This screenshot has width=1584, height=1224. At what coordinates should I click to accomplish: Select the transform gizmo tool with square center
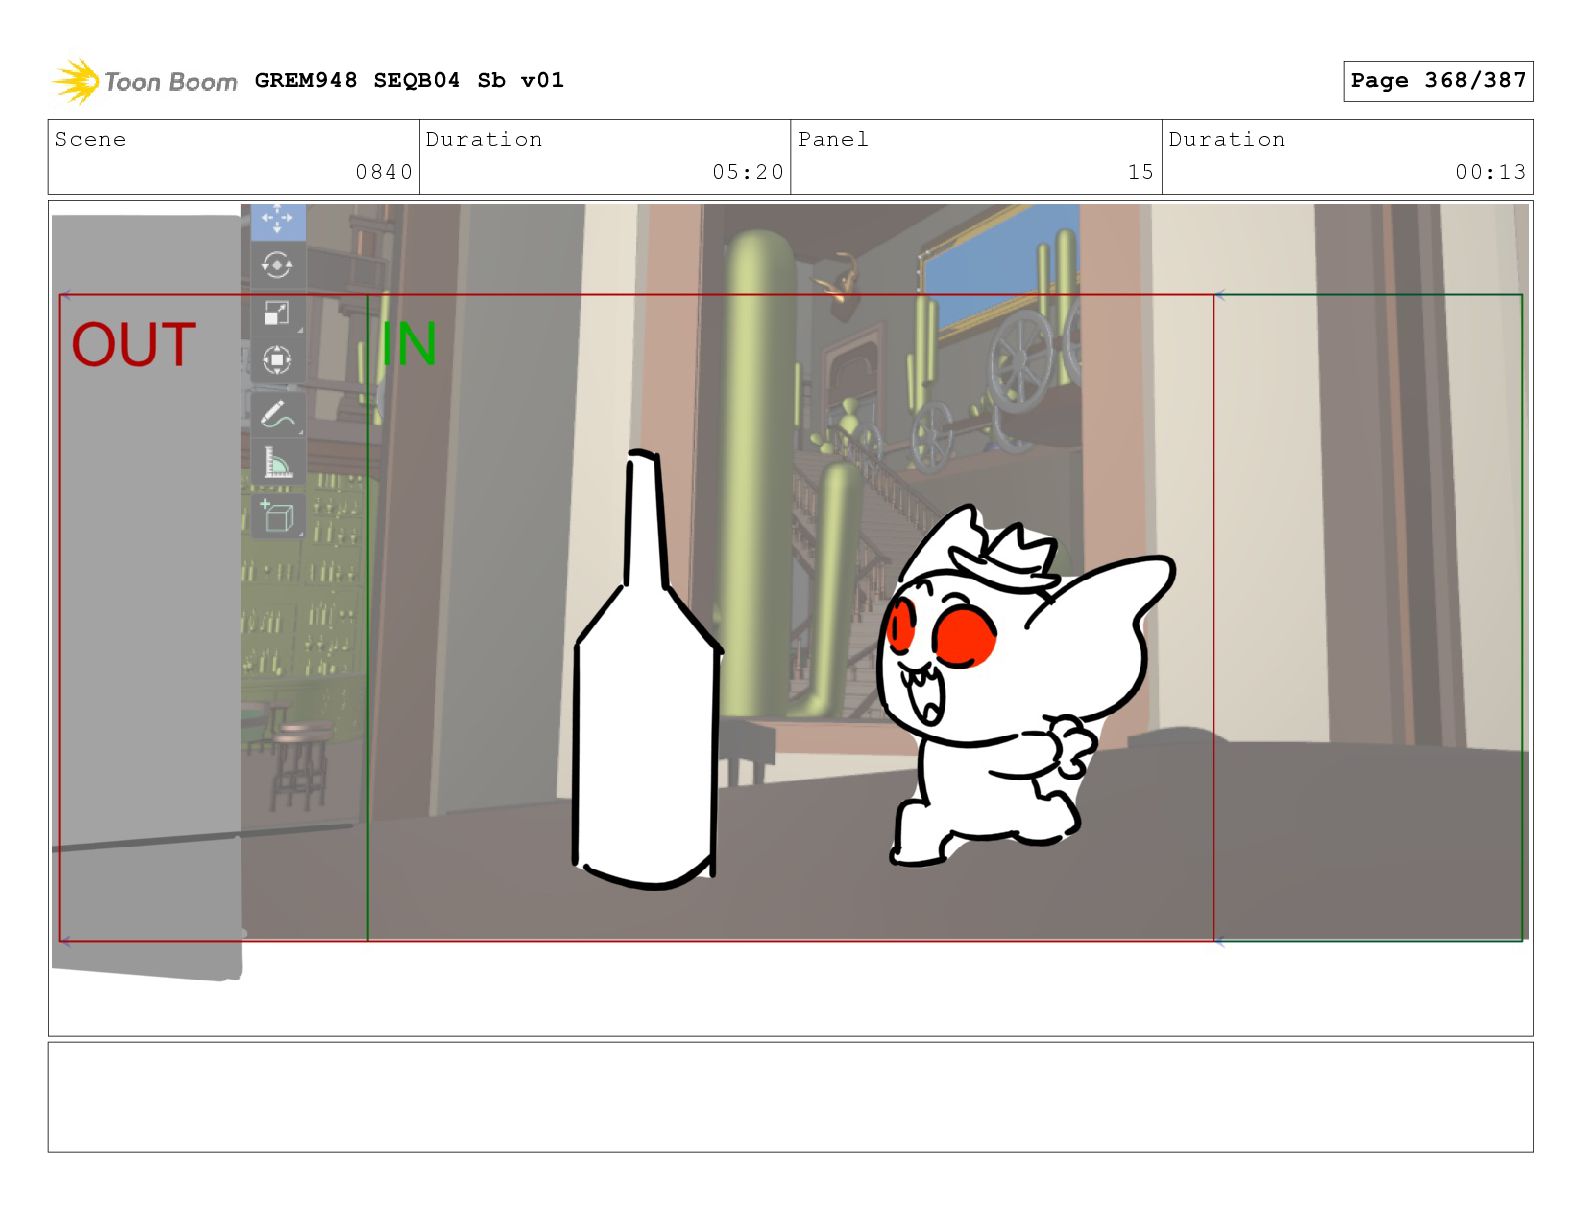277,359
